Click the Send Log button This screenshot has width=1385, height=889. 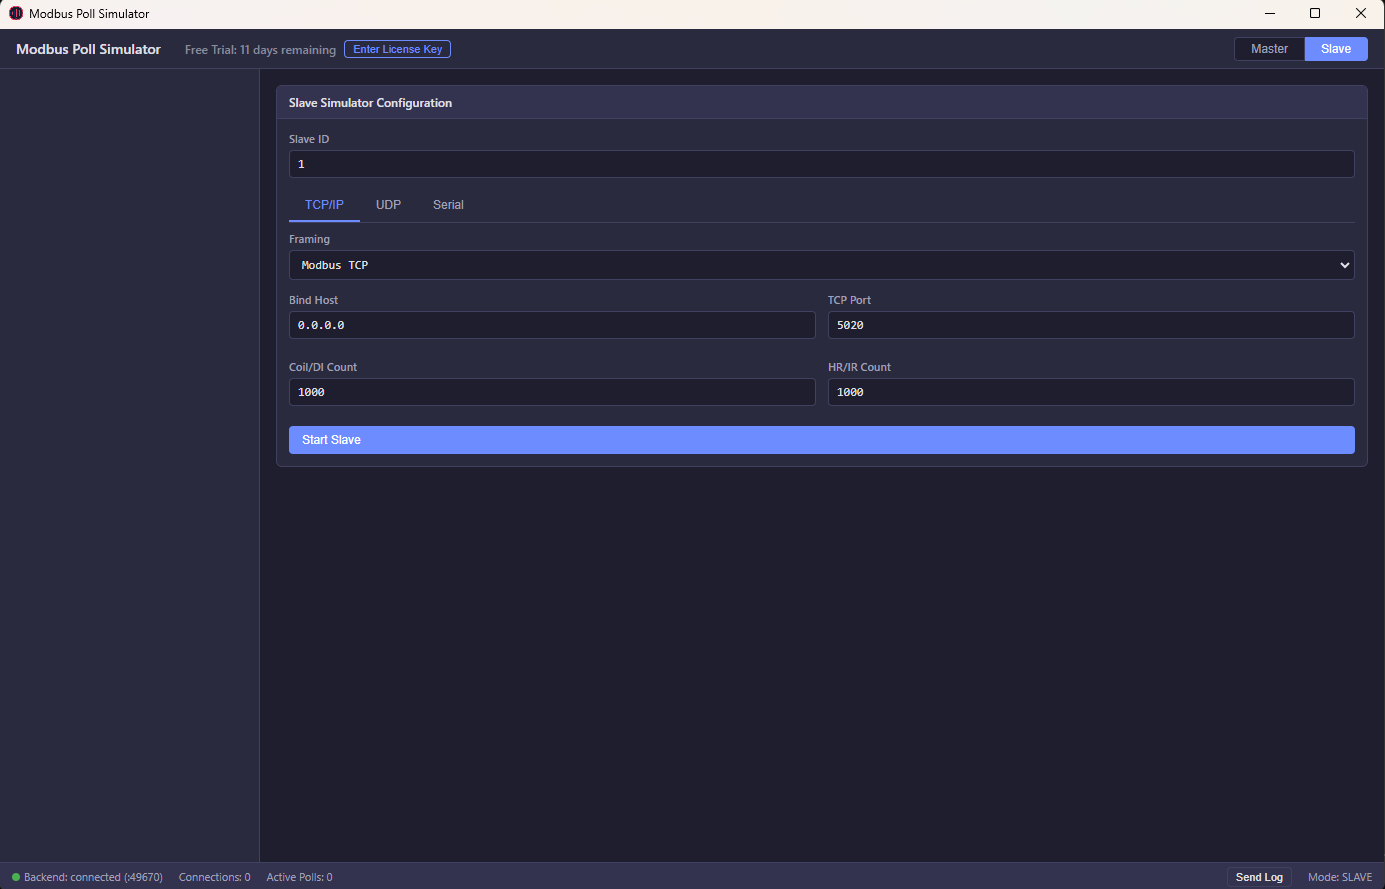[x=1259, y=877]
